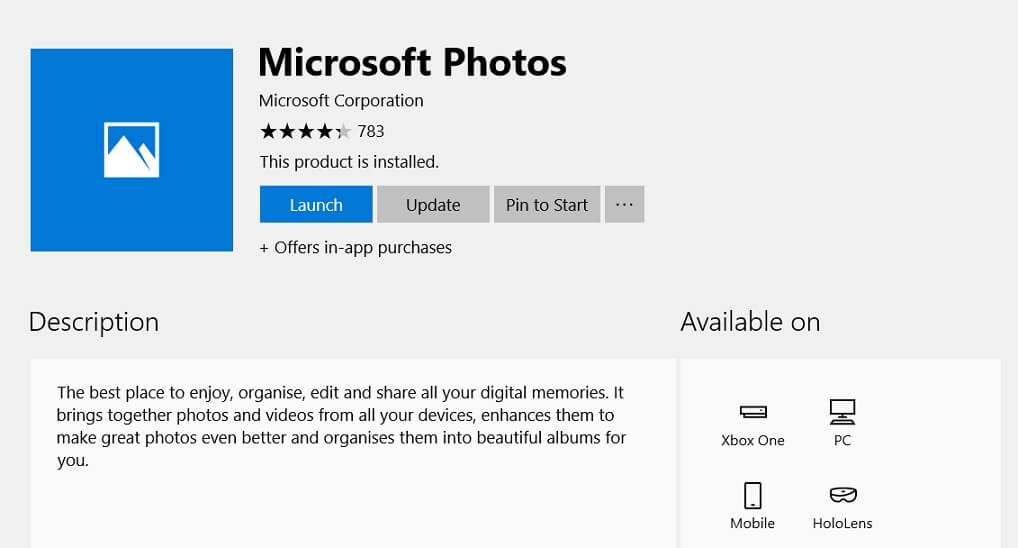1018x548 pixels.
Task: Click the star rating display
Action: coord(305,132)
